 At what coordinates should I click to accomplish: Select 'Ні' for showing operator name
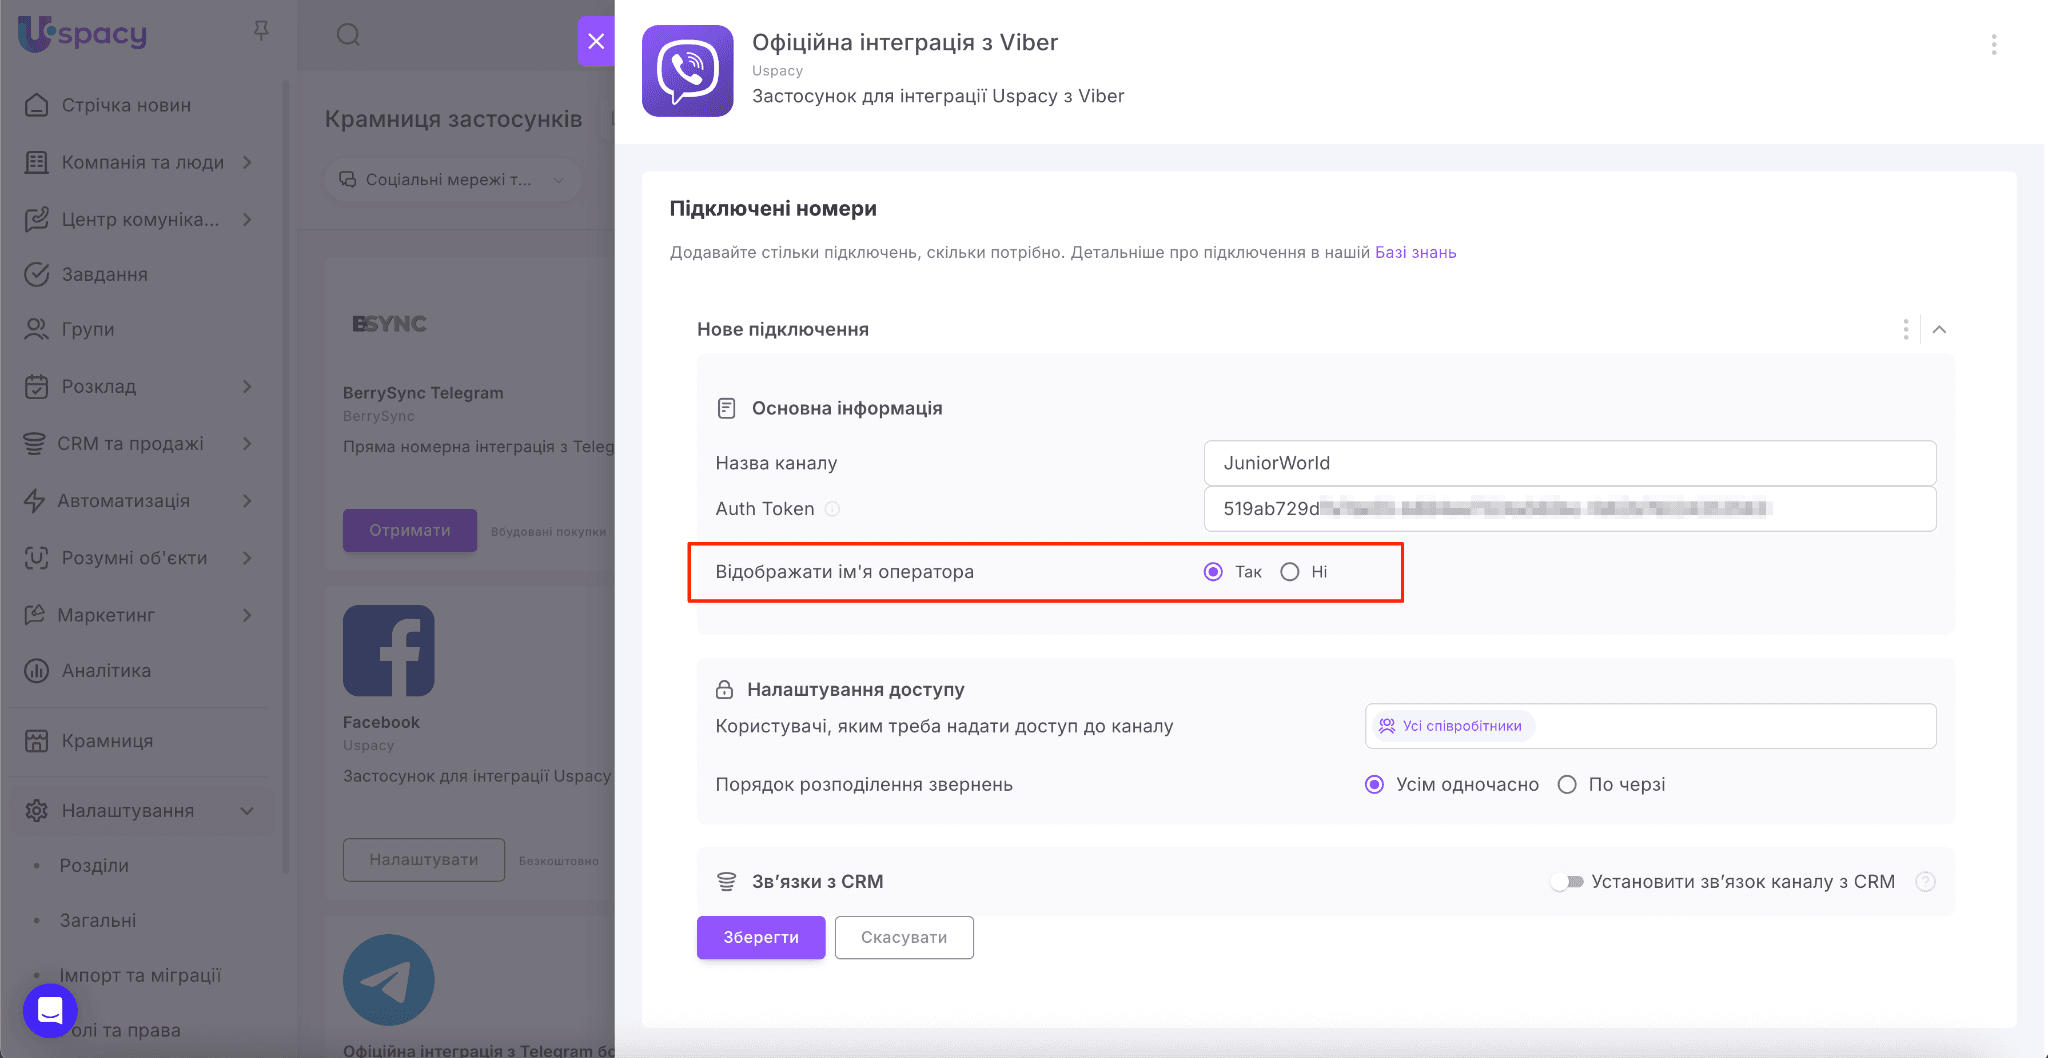click(1290, 572)
